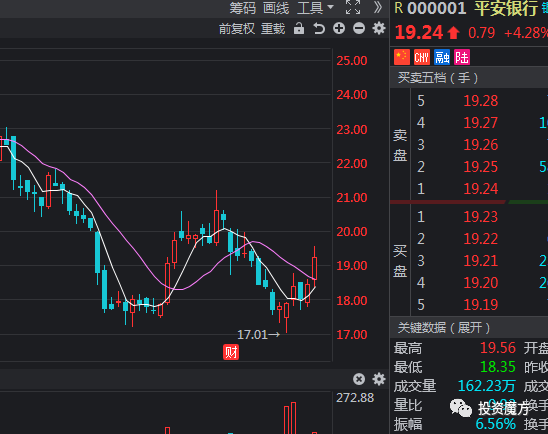
Task: Close the volume indicator sub-panel
Action: point(359,379)
